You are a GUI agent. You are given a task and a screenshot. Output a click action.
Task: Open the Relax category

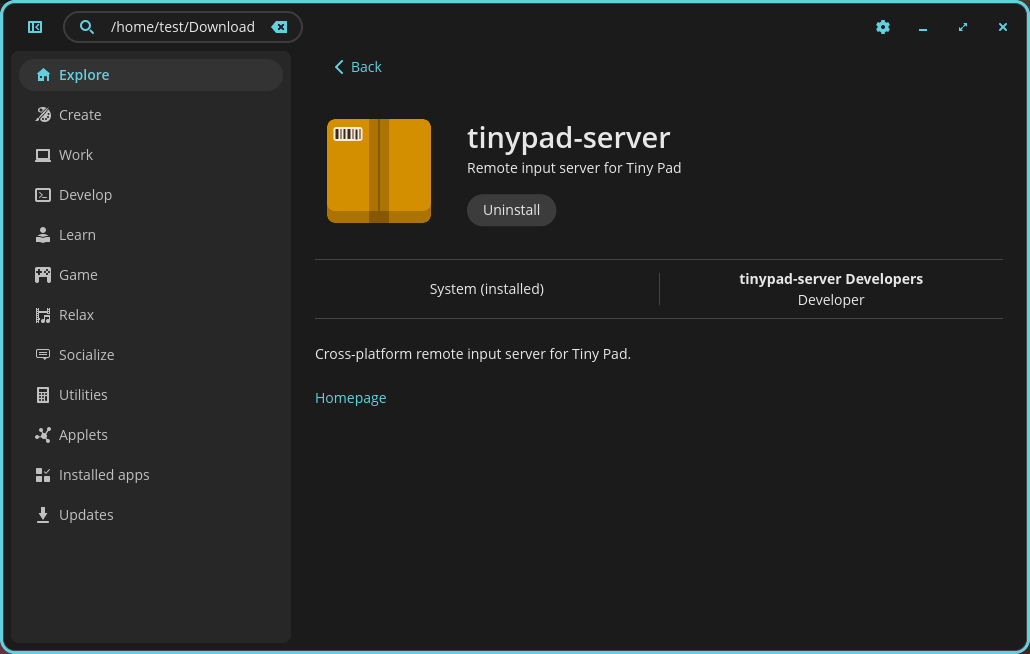[151, 315]
